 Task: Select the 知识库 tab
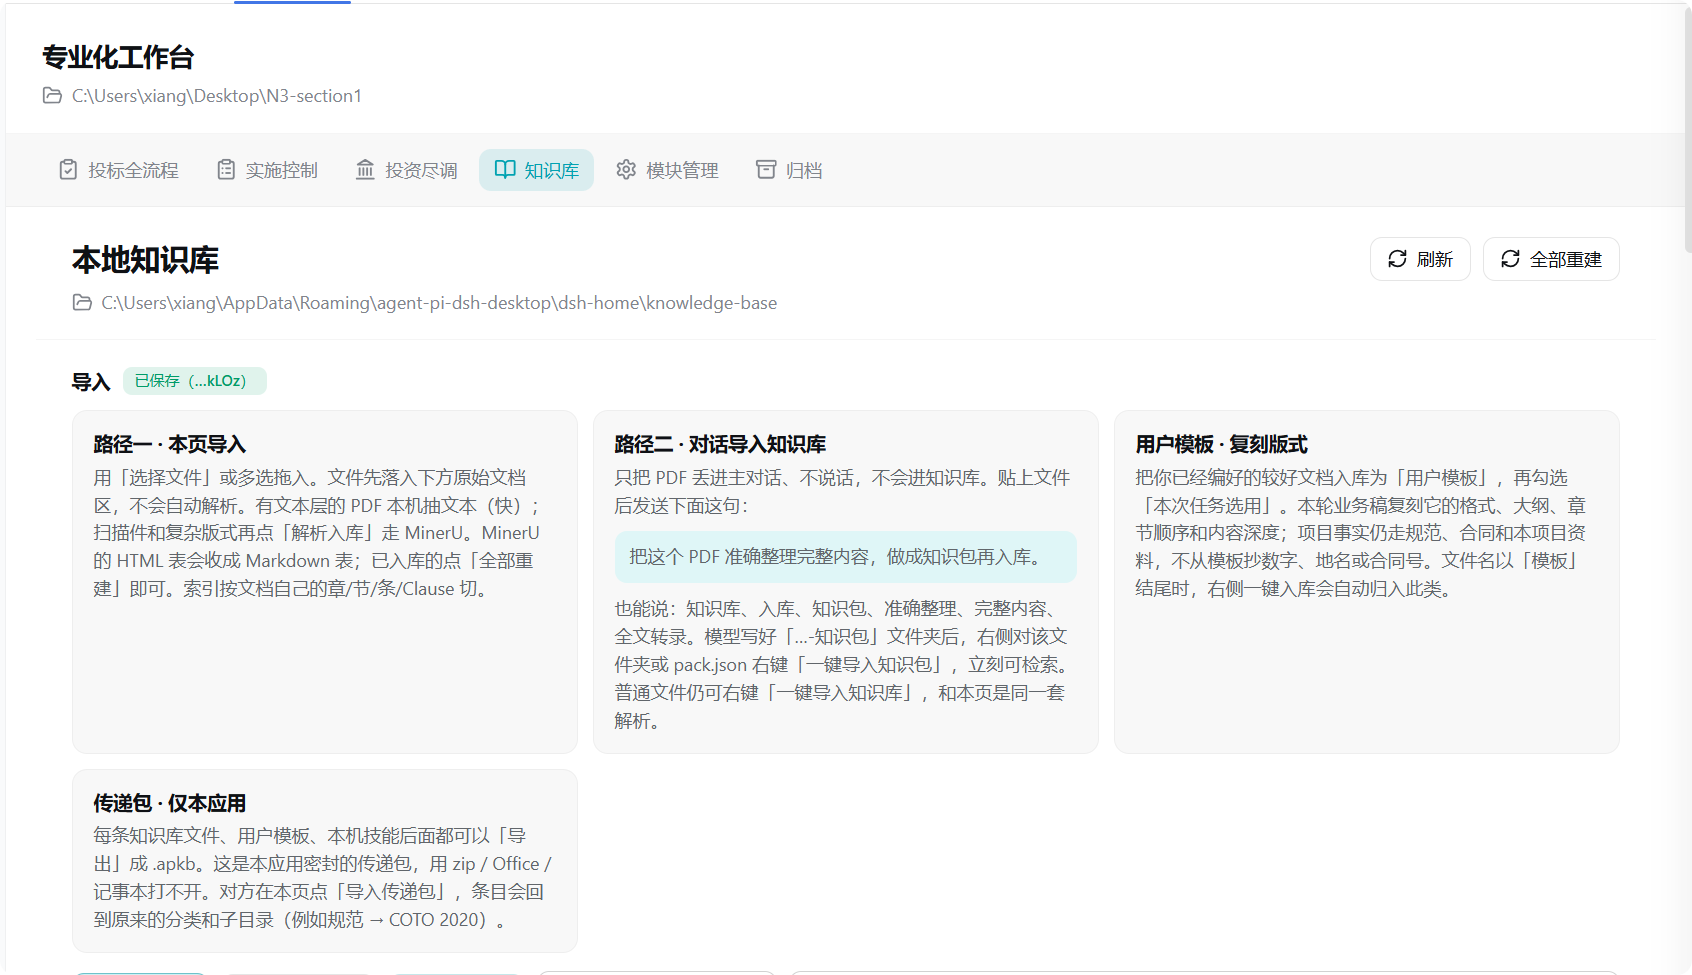click(537, 170)
